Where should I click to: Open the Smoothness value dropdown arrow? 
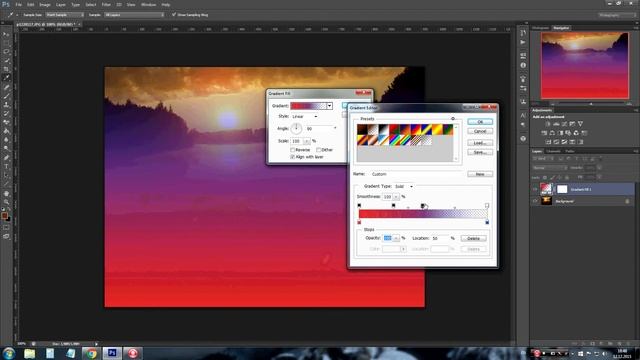pos(396,197)
